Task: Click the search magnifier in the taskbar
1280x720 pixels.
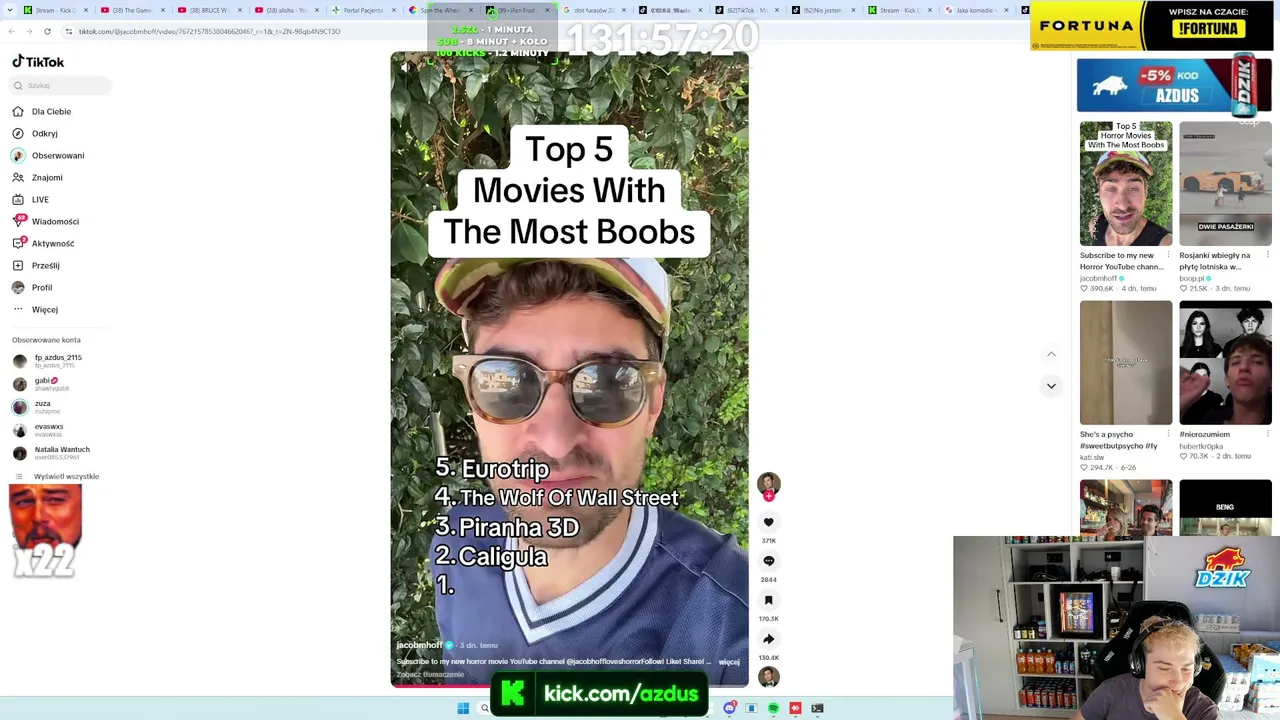Action: [x=485, y=708]
